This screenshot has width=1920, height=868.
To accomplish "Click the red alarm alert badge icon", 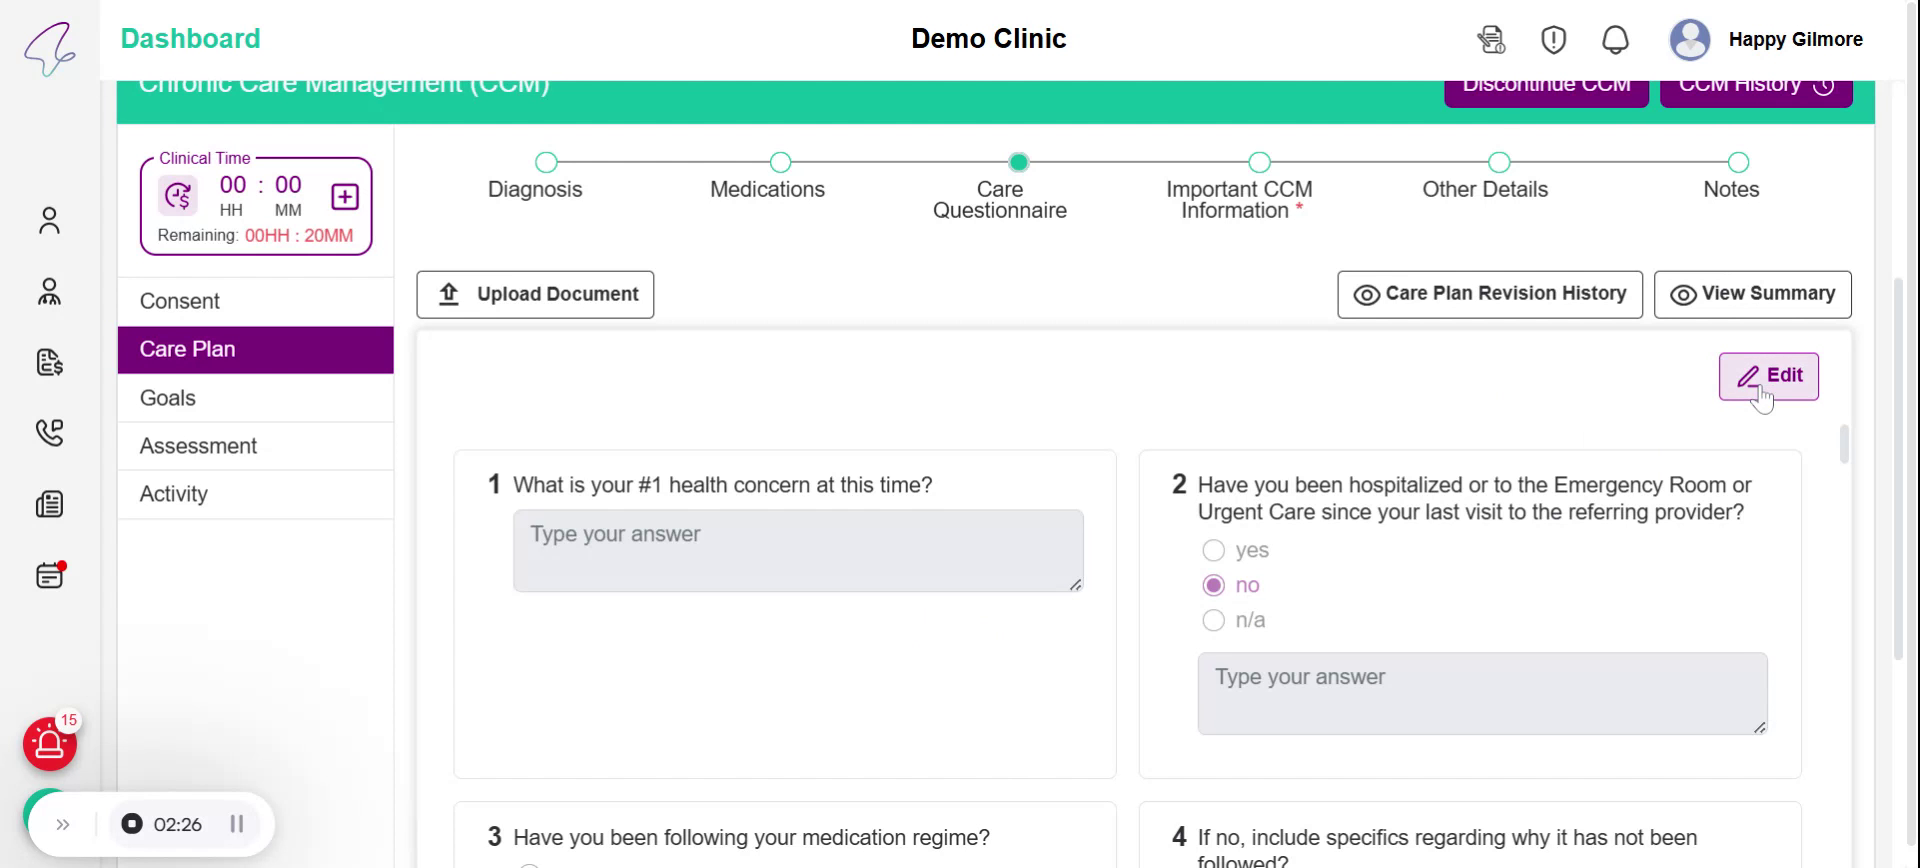I will [50, 744].
